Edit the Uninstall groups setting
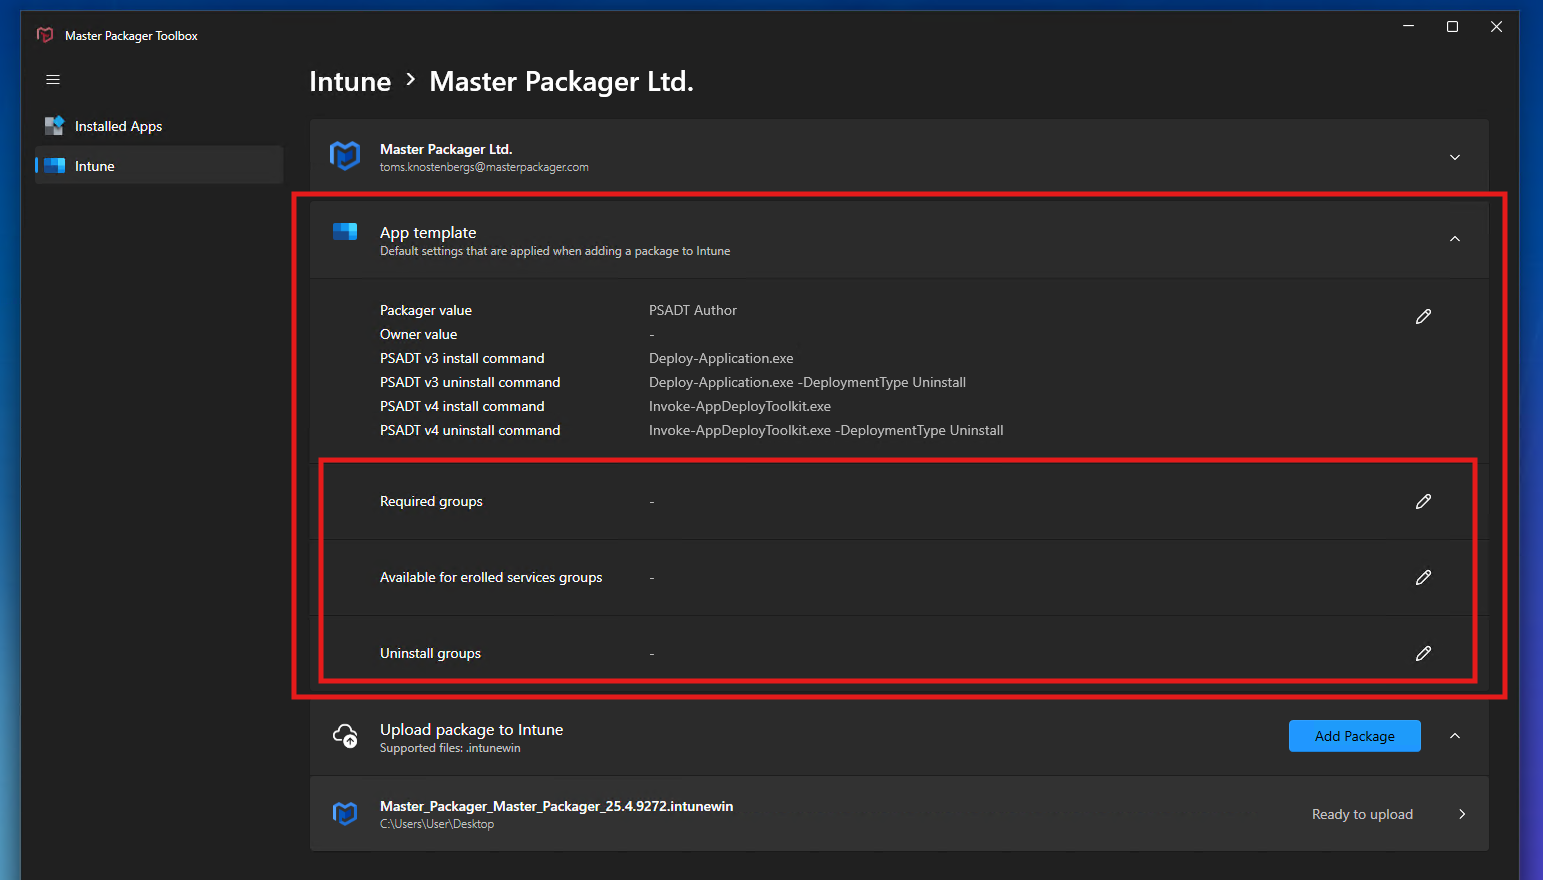 pos(1423,653)
